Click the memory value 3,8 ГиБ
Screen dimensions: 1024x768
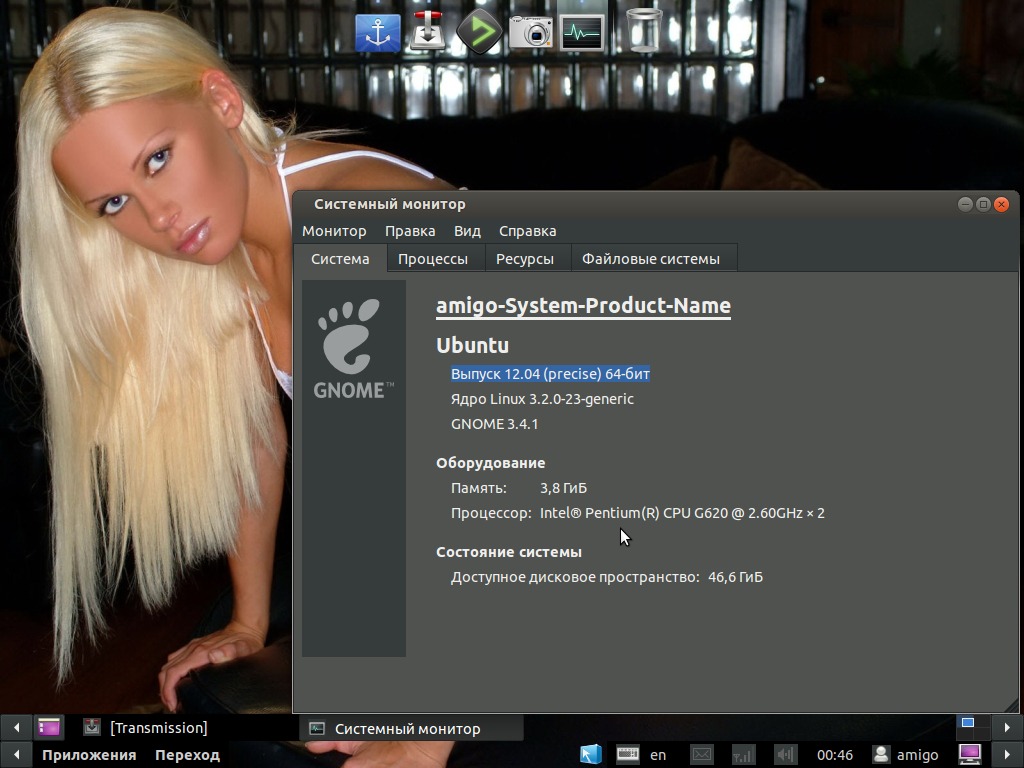[564, 488]
